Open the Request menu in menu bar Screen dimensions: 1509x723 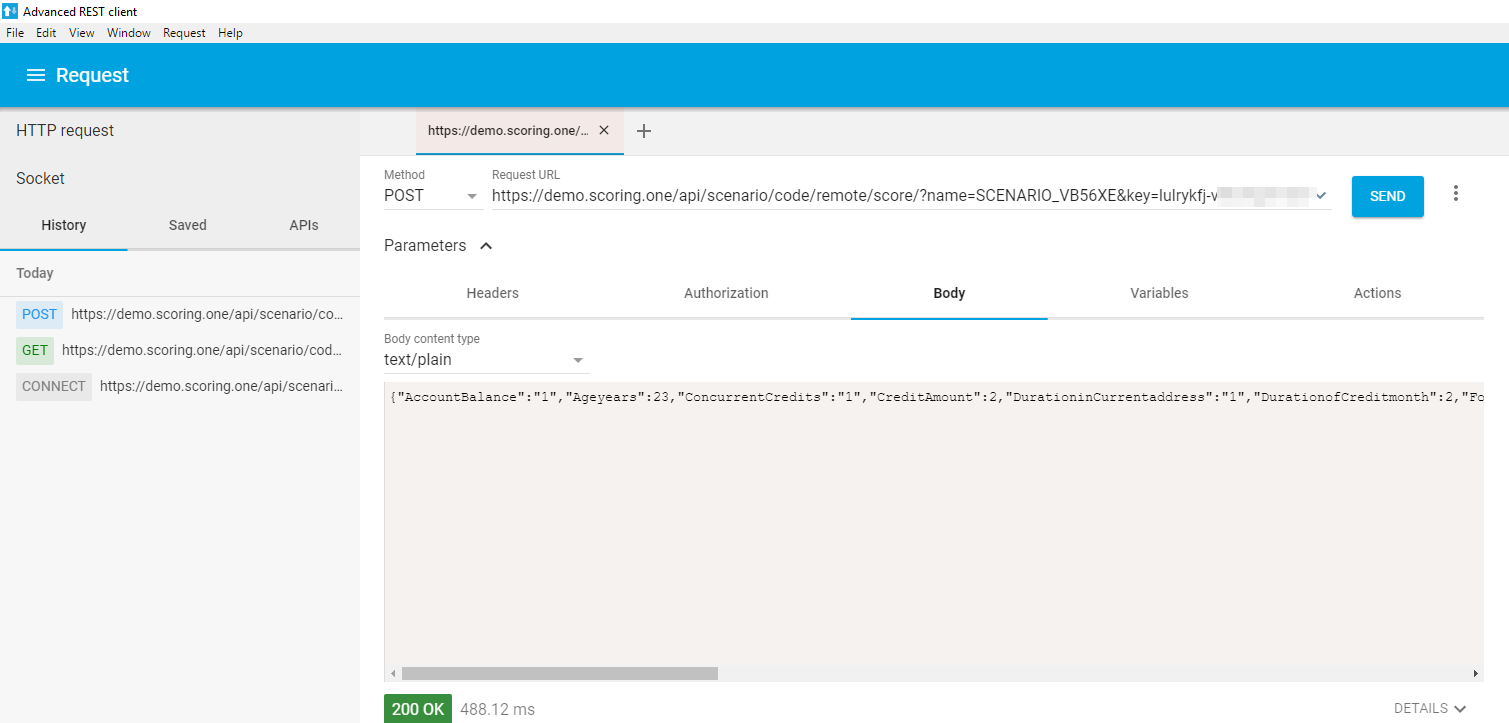coord(184,33)
